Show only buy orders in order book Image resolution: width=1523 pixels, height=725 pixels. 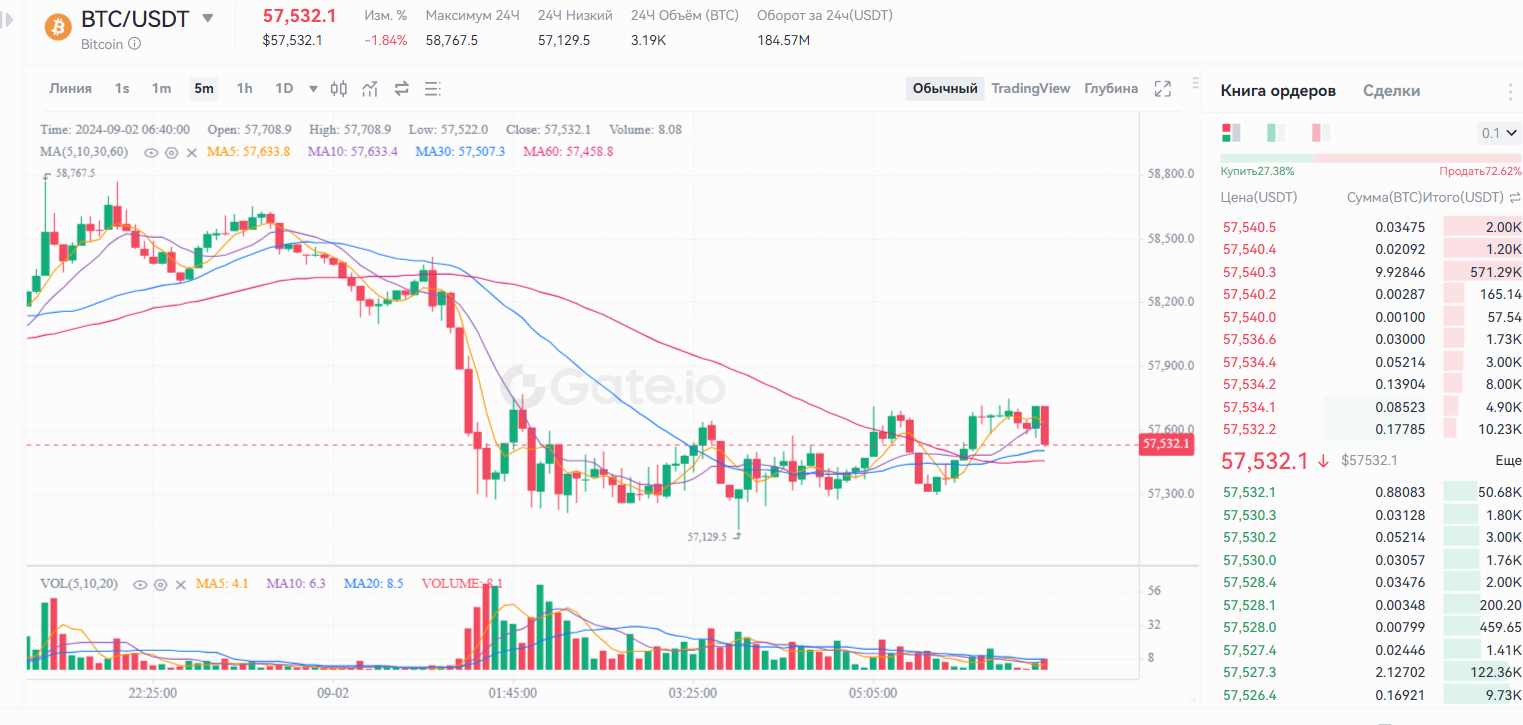1276,133
